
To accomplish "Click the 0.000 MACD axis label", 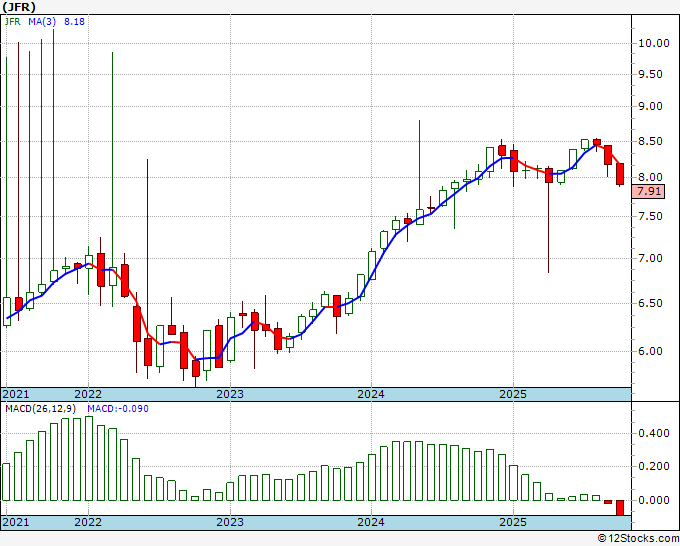I will click(x=654, y=500).
